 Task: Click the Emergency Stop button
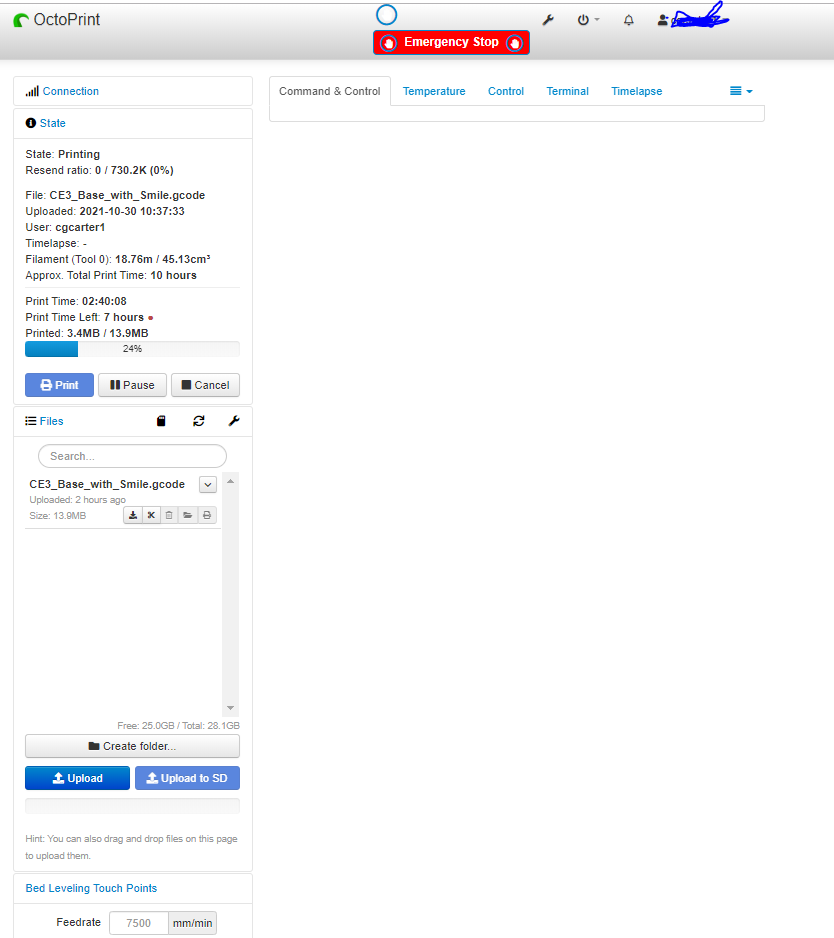(451, 42)
